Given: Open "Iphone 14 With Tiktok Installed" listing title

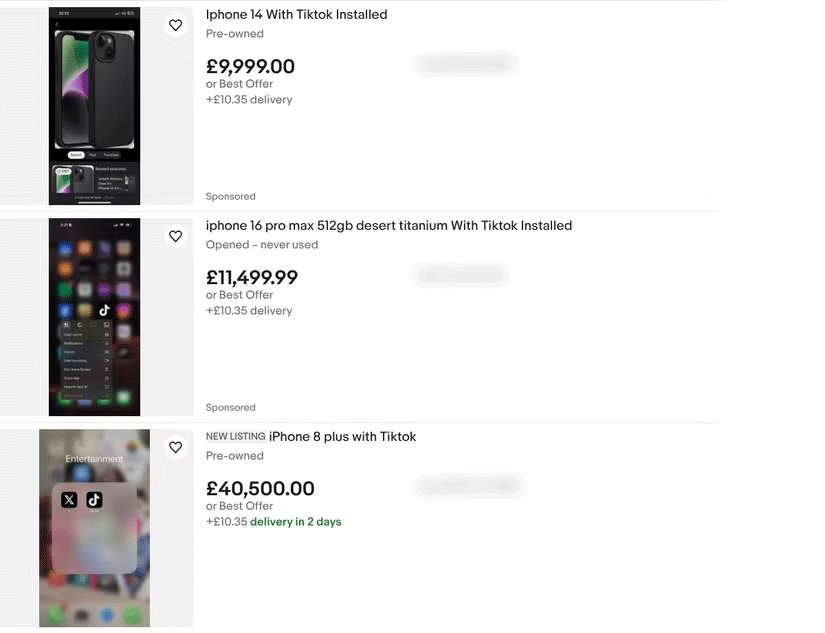Looking at the screenshot, I should [x=296, y=15].
